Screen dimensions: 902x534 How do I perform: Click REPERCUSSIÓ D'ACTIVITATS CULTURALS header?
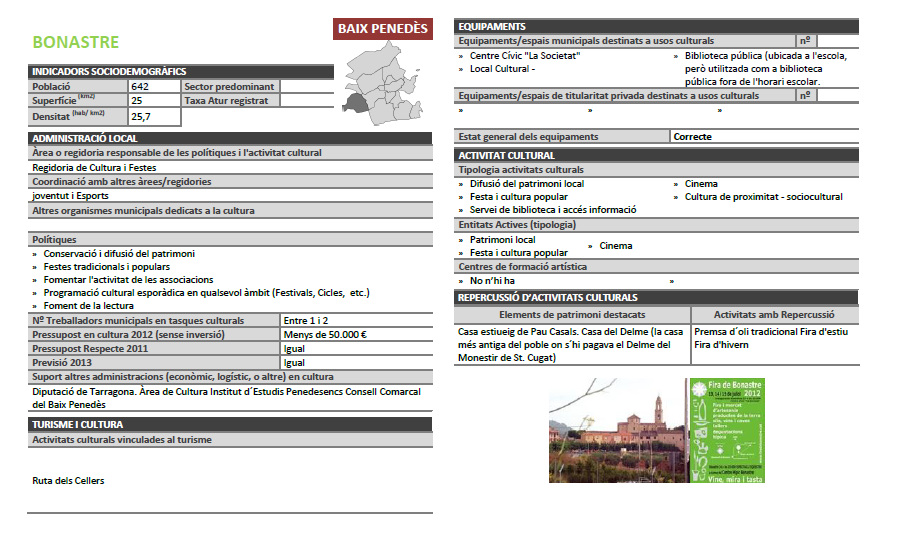(x=656, y=297)
